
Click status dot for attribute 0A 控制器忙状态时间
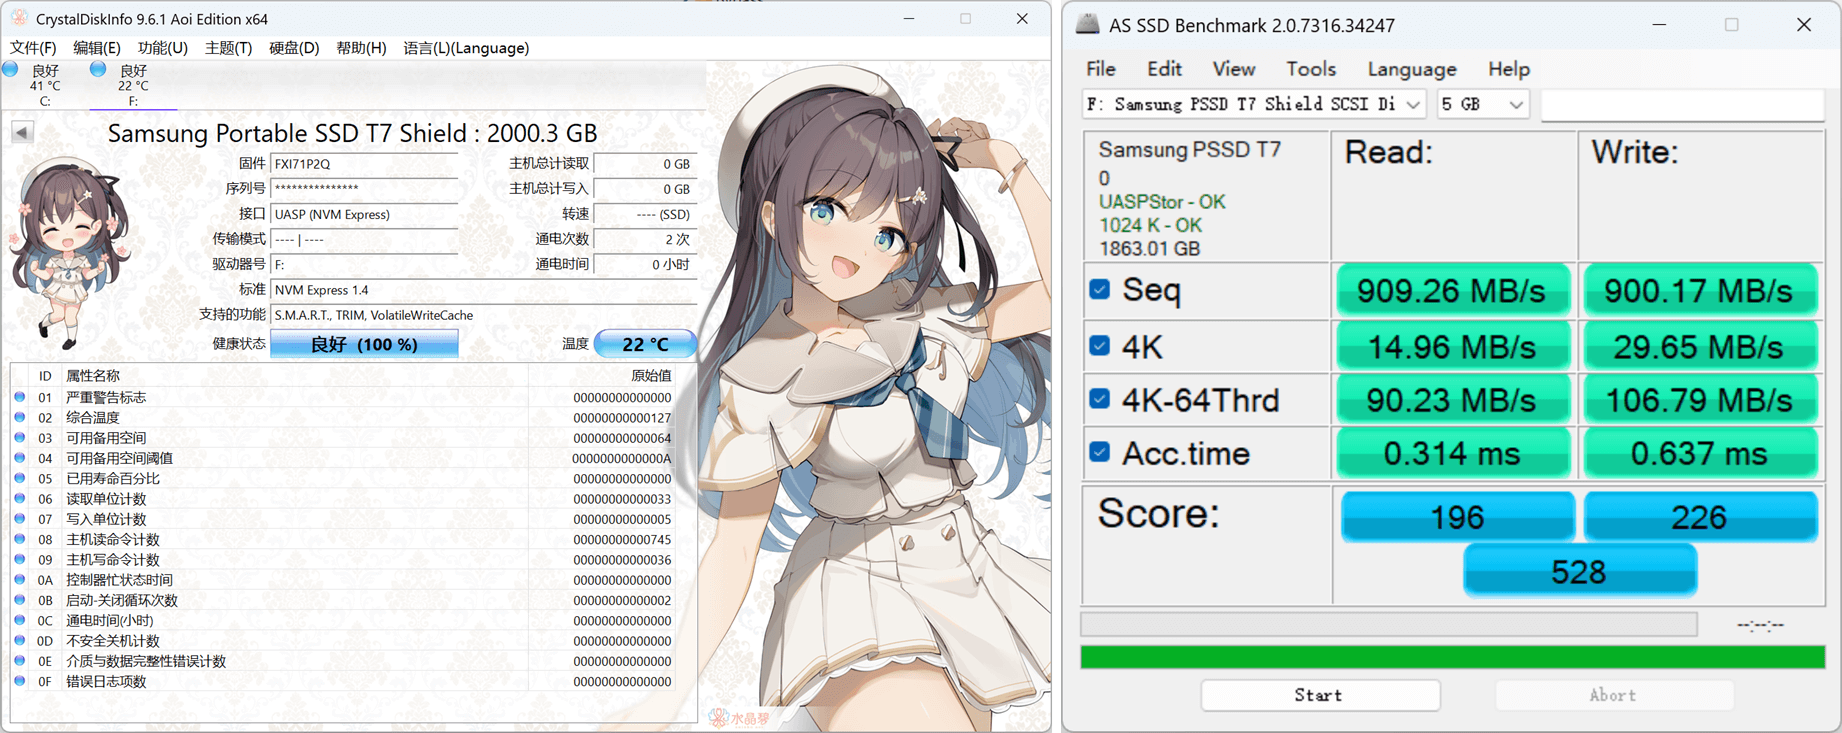pos(20,579)
